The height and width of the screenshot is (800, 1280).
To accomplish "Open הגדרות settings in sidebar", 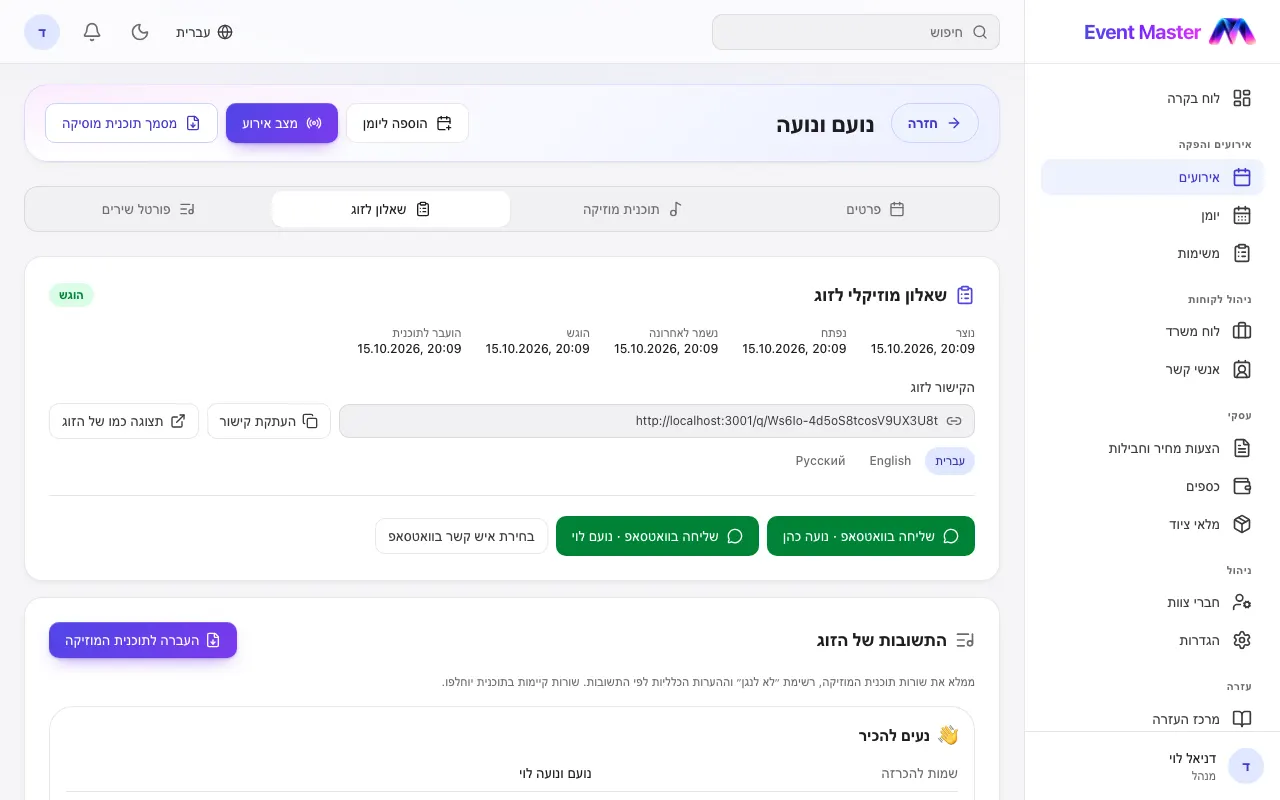I will pyautogui.click(x=1152, y=640).
